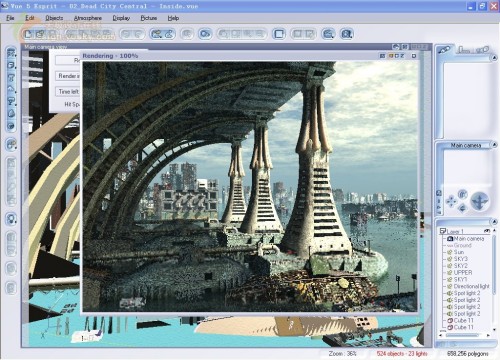Open the File menu
Image resolution: width=500 pixels, height=360 pixels.
coord(10,18)
